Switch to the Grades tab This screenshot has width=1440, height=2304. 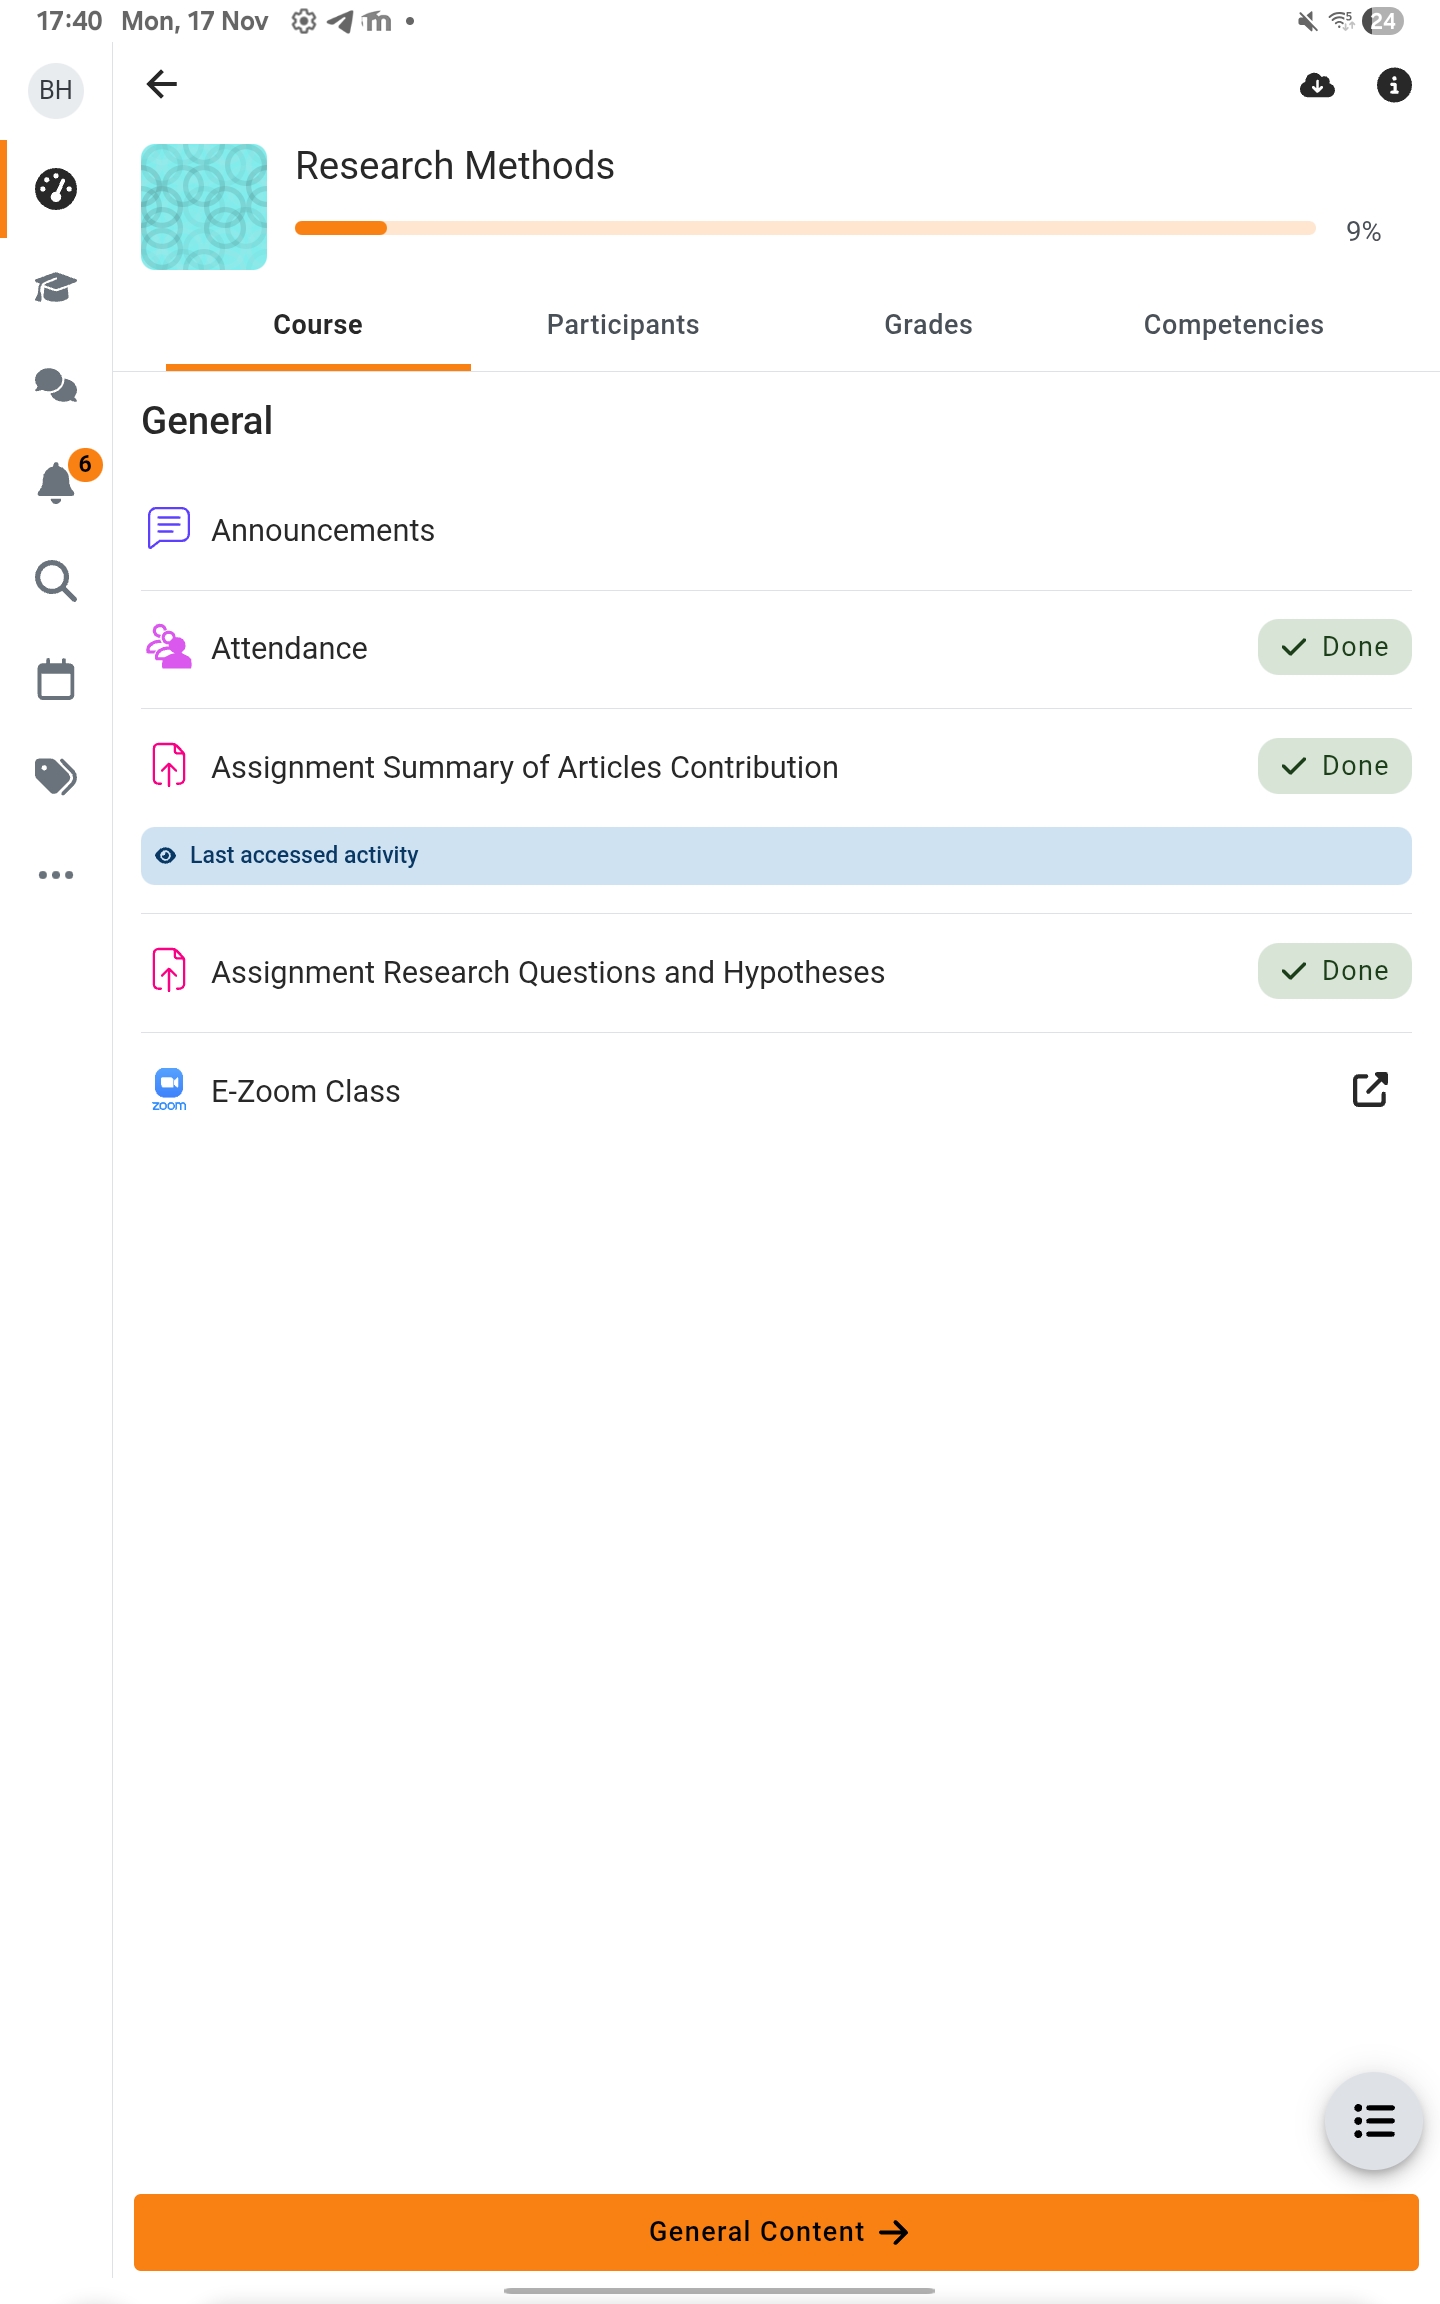click(928, 325)
